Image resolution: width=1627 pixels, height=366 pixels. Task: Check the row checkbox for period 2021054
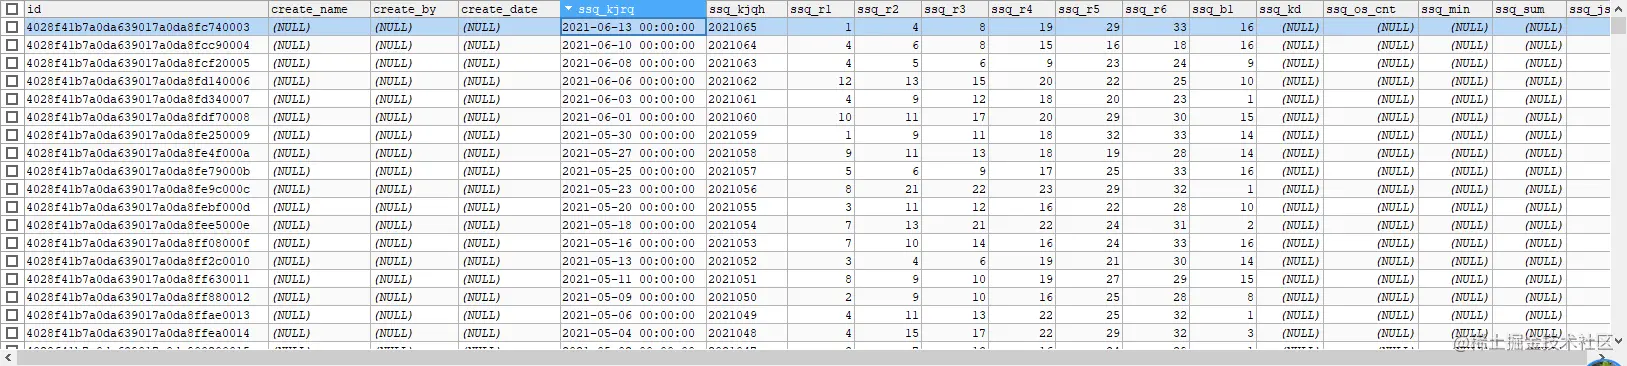pyautogui.click(x=12, y=225)
